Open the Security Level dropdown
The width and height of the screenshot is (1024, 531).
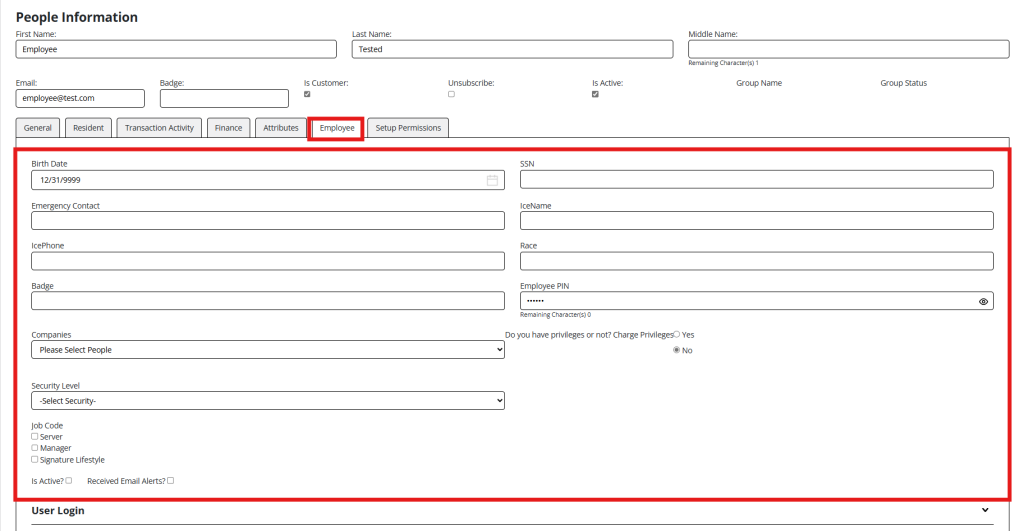(x=268, y=400)
